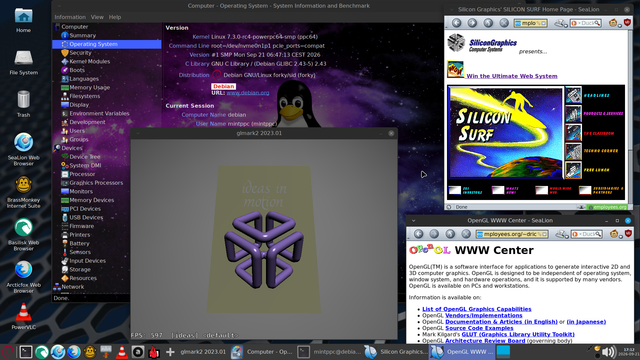640x360 pixels.
Task: Open address dropdown in Silicon Surf window
Action: [x=544, y=23]
